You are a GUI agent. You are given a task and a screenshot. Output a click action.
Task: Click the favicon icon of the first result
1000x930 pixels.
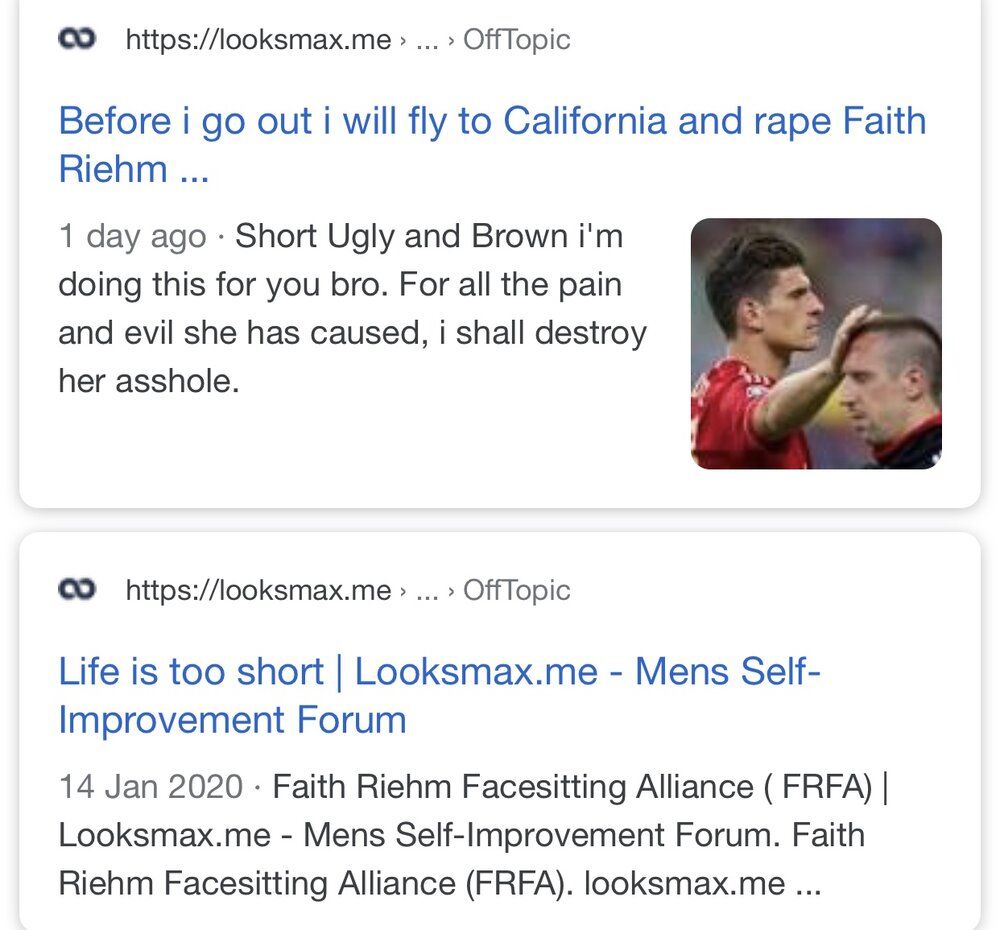pos(76,39)
